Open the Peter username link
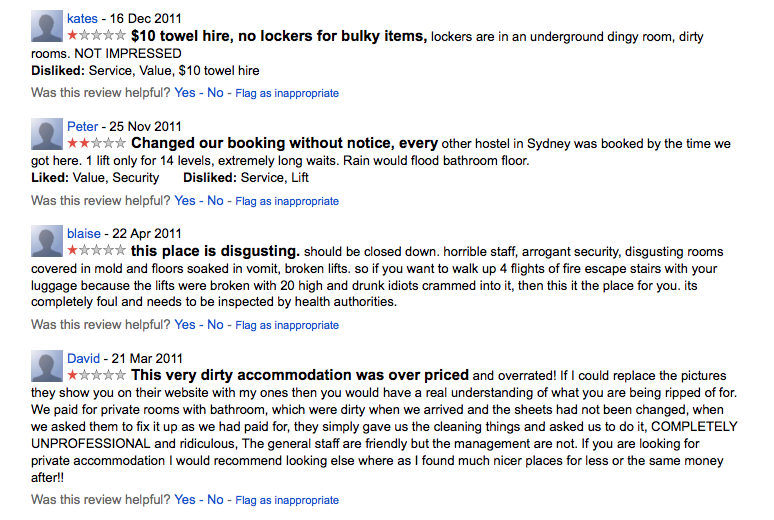The height and width of the screenshot is (520, 774). [x=83, y=127]
